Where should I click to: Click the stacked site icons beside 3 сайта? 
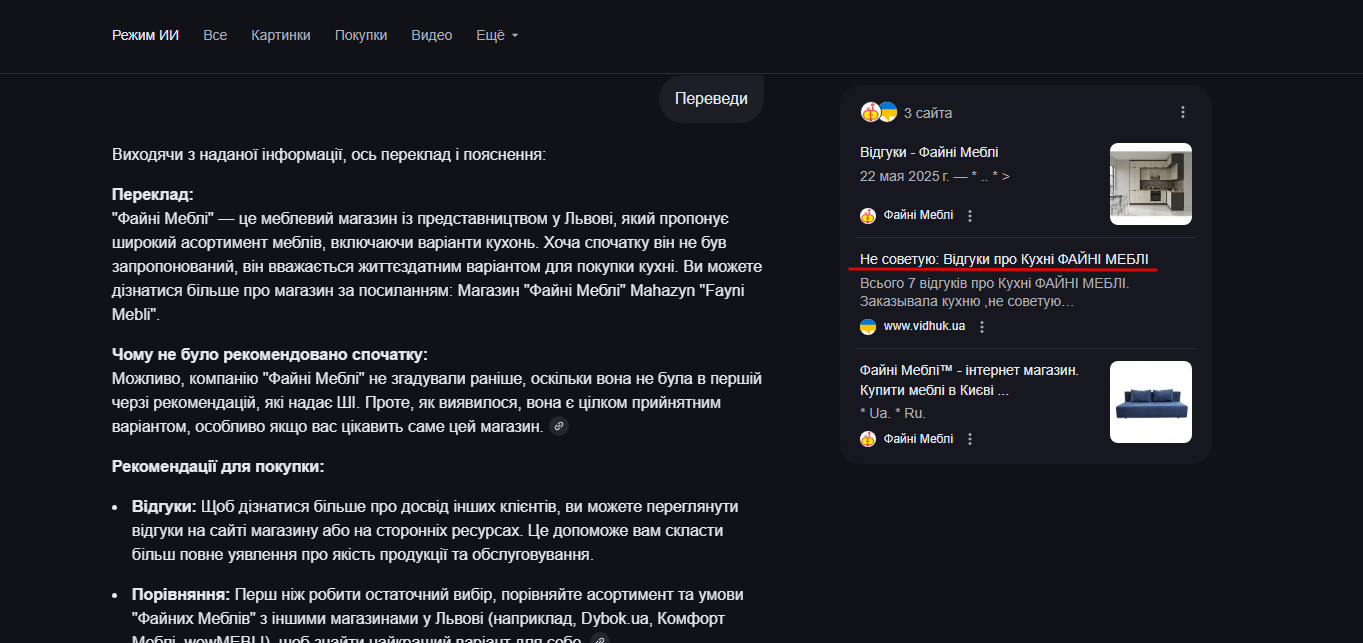tap(879, 112)
